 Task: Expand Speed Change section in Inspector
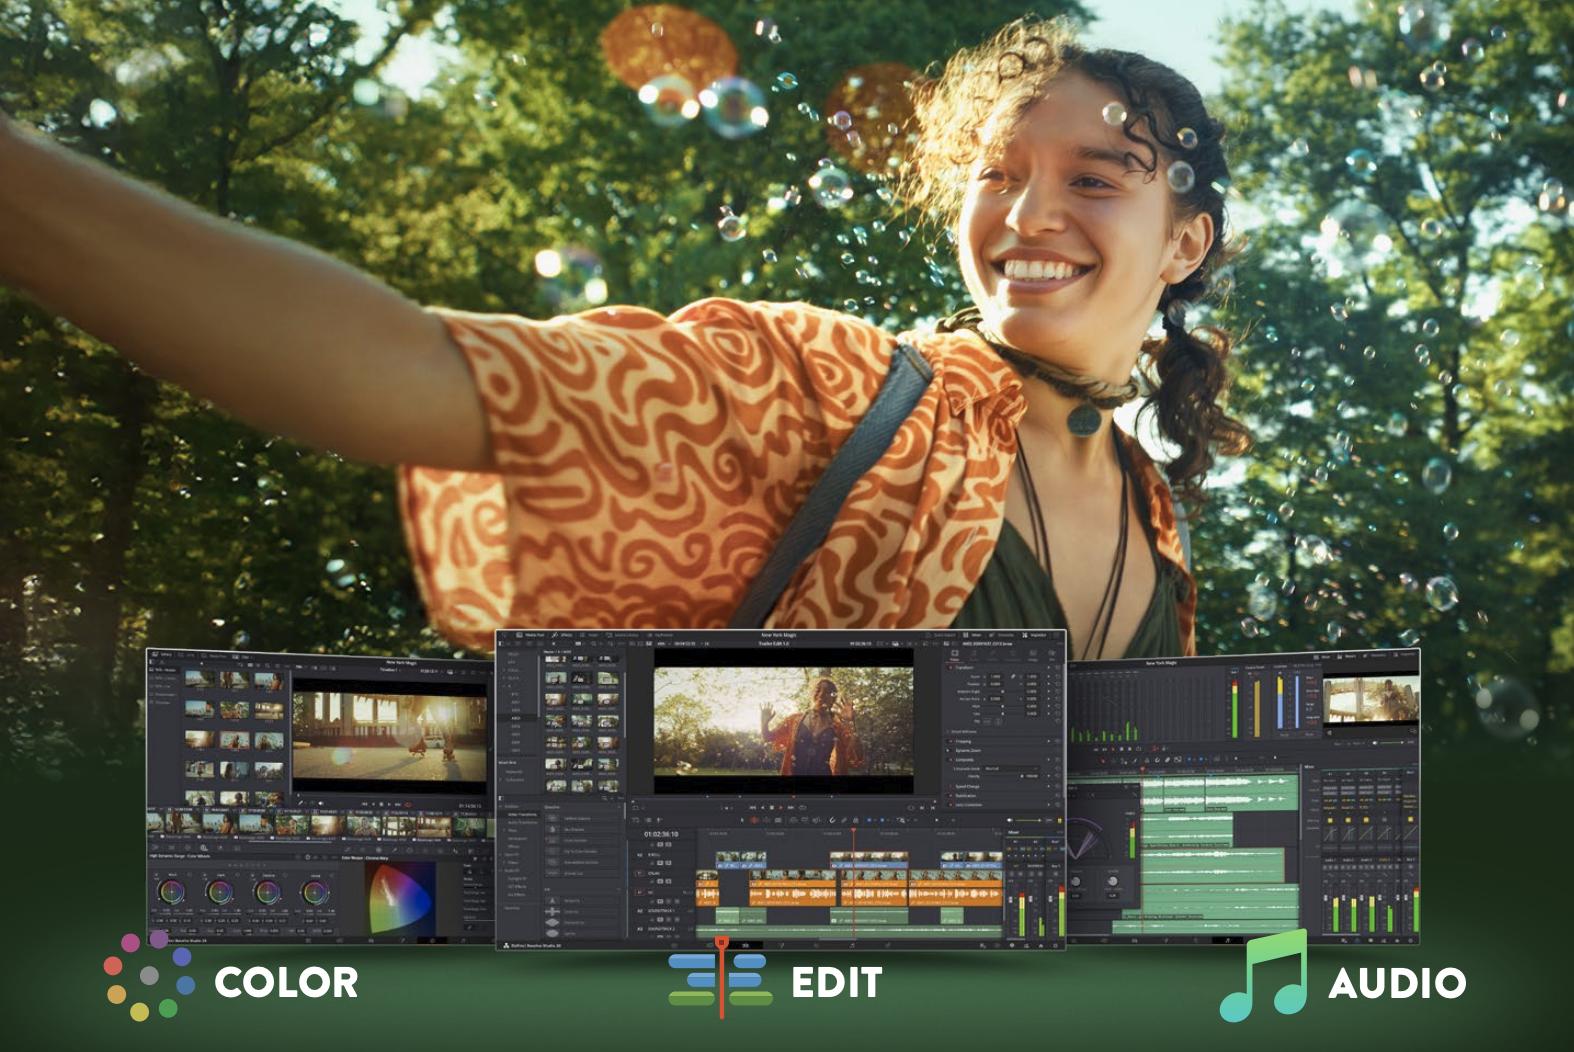(967, 786)
